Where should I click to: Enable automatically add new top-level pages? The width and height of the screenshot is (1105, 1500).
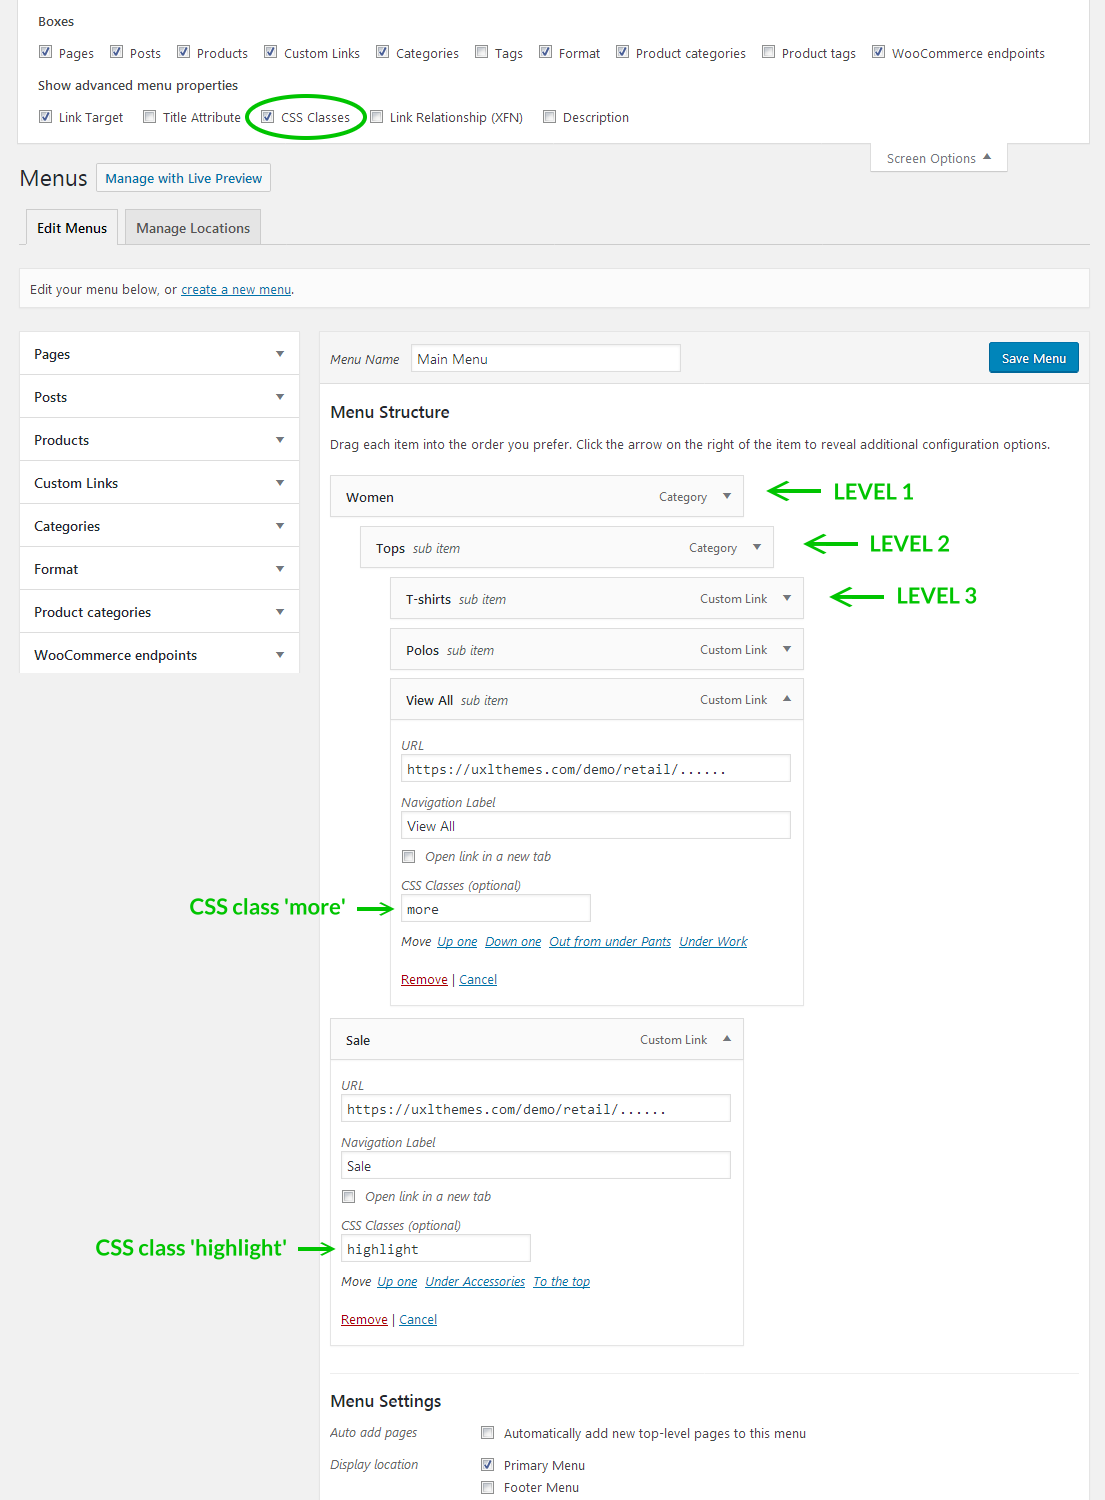487,1432
